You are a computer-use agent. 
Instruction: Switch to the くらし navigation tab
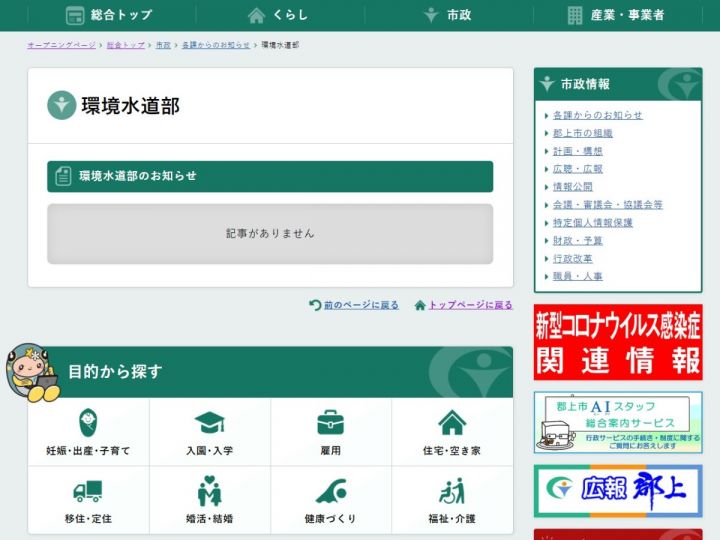coord(278,15)
